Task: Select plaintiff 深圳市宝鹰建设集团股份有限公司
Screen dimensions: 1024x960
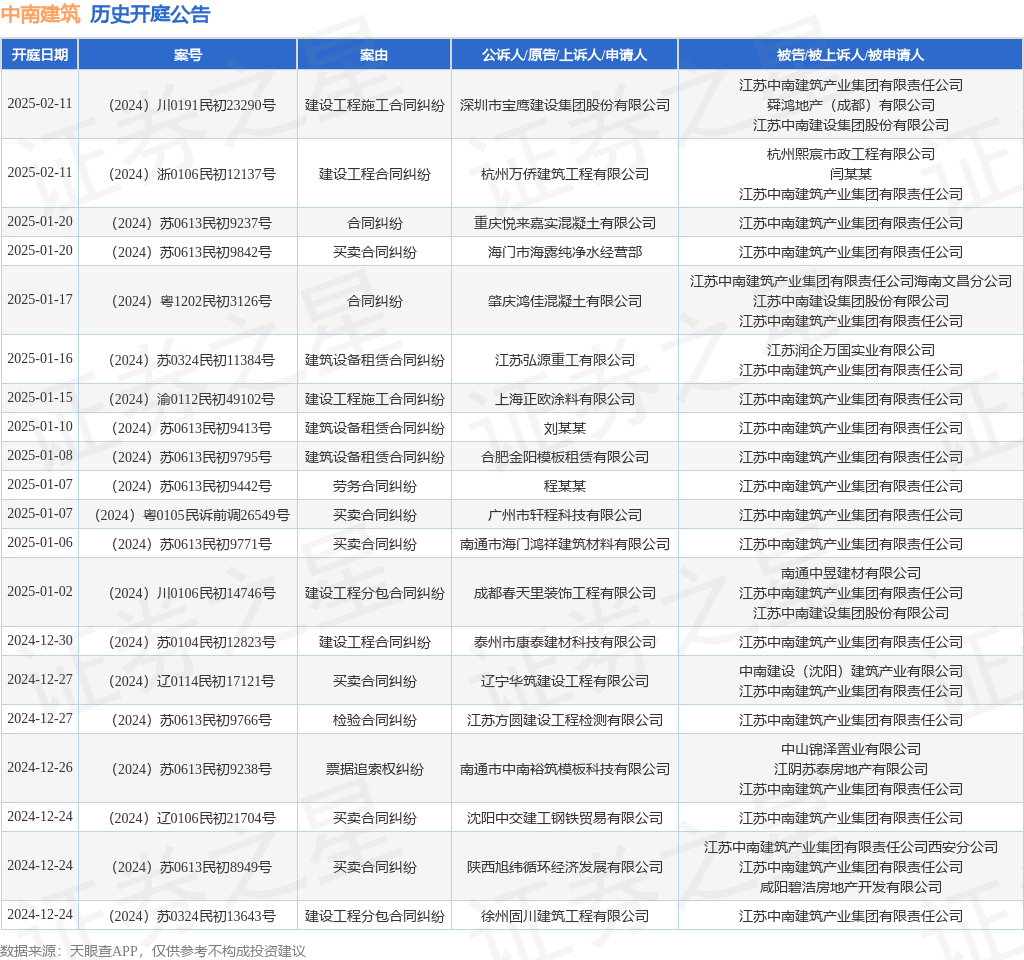Action: 565,105
